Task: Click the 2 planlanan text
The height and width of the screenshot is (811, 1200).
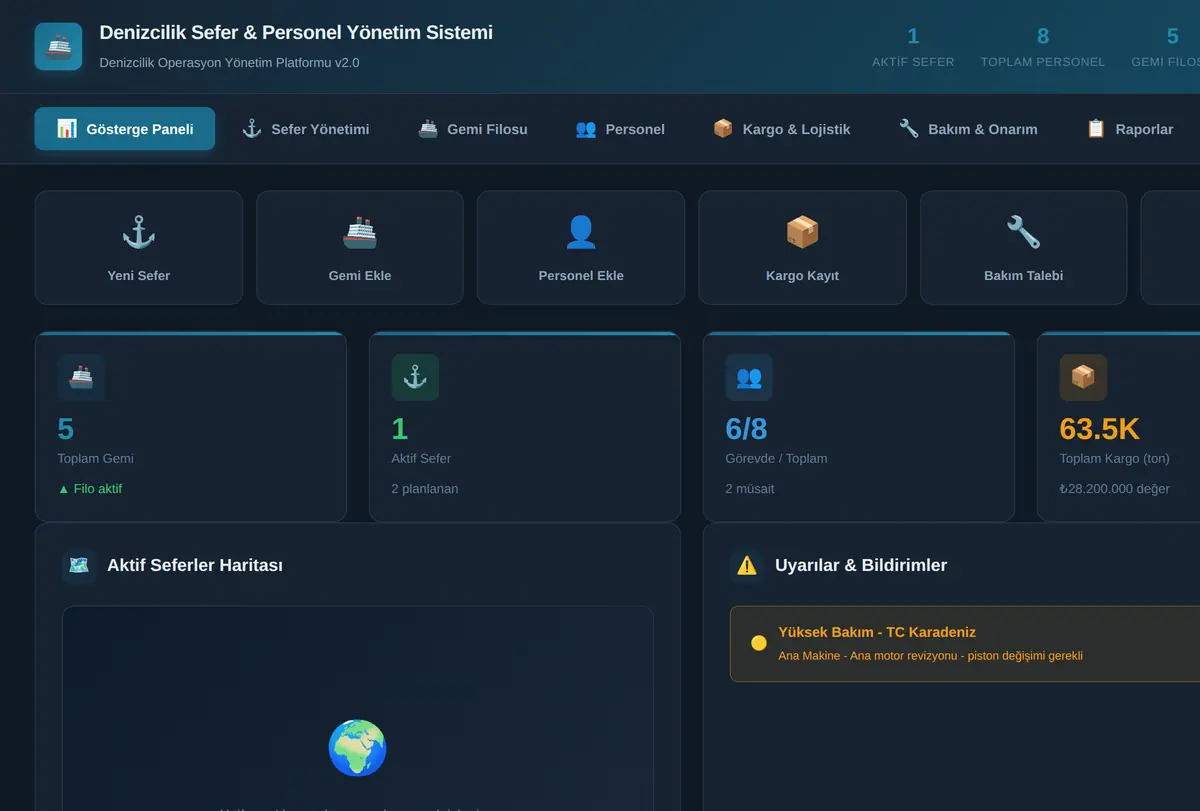Action: (425, 489)
